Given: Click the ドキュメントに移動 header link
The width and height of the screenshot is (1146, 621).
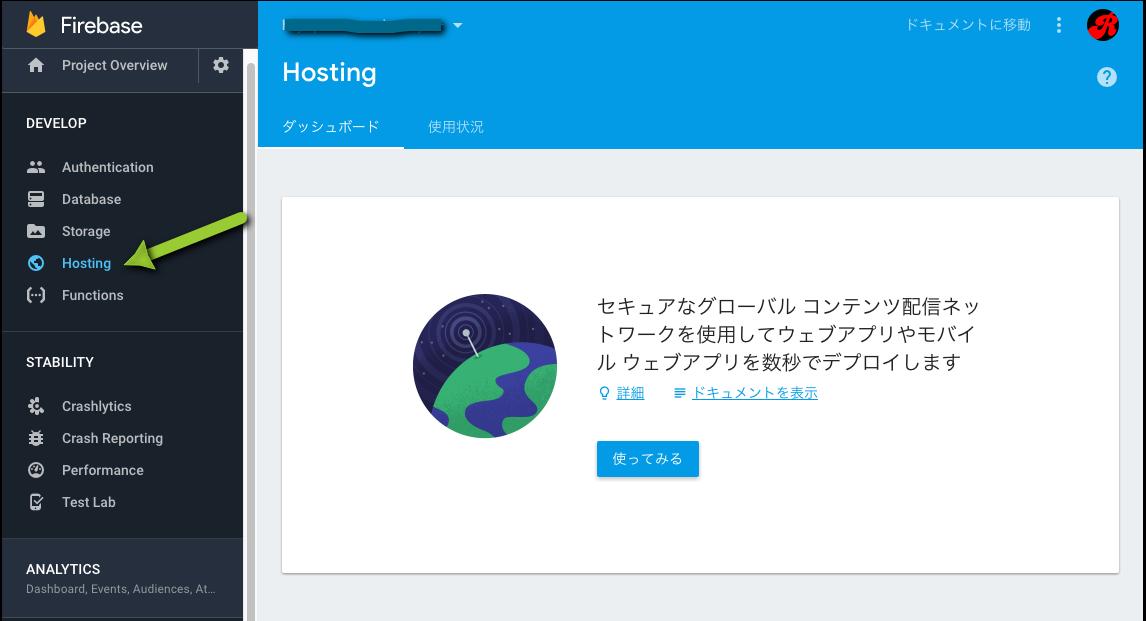Looking at the screenshot, I should point(968,25).
